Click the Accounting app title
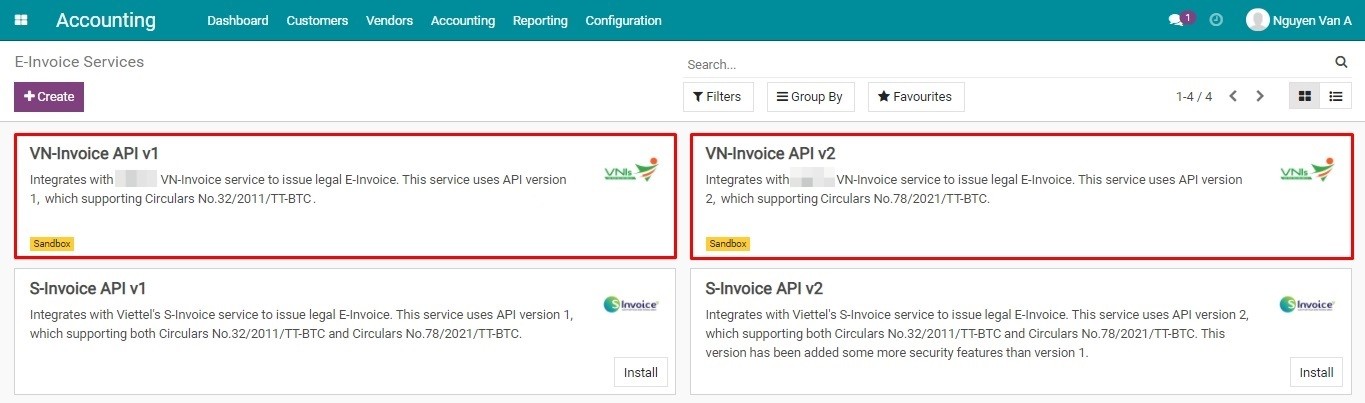This screenshot has width=1365, height=403. pyautogui.click(x=106, y=20)
